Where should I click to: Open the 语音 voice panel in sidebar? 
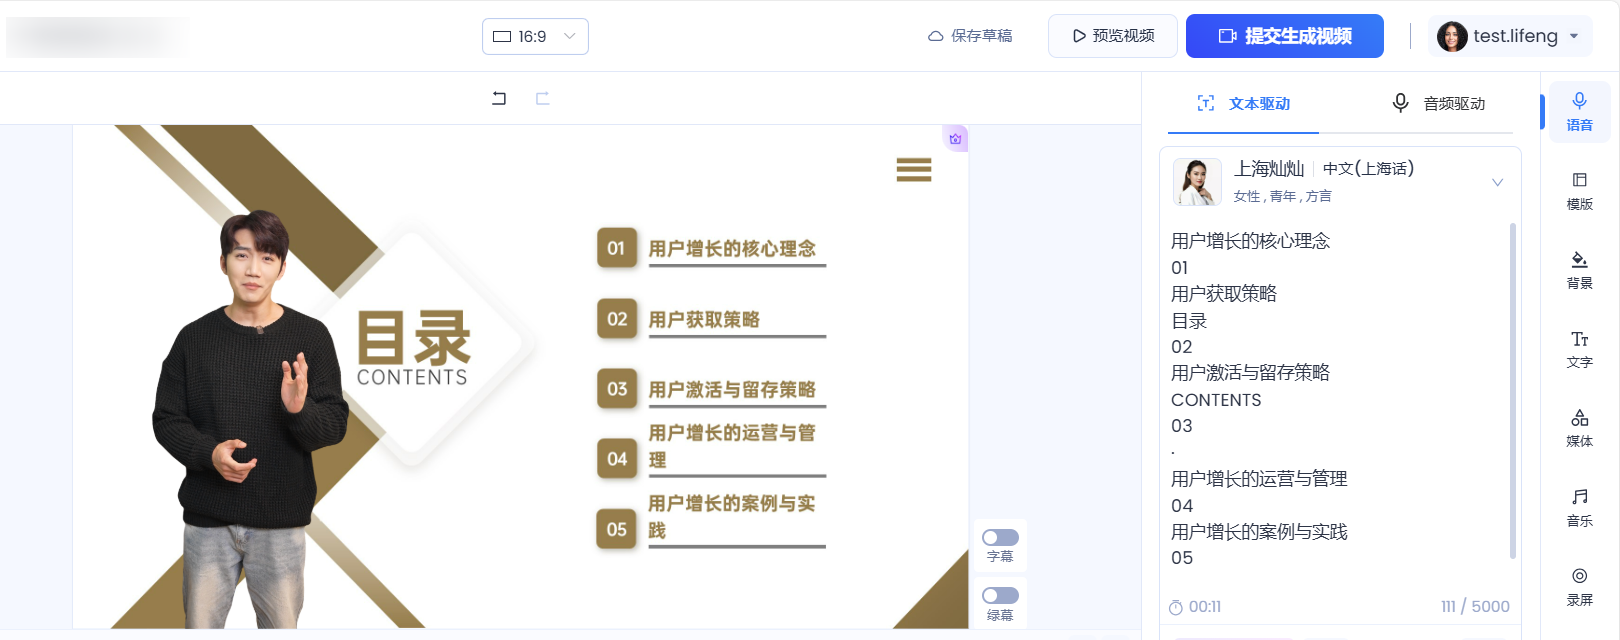[x=1579, y=111]
